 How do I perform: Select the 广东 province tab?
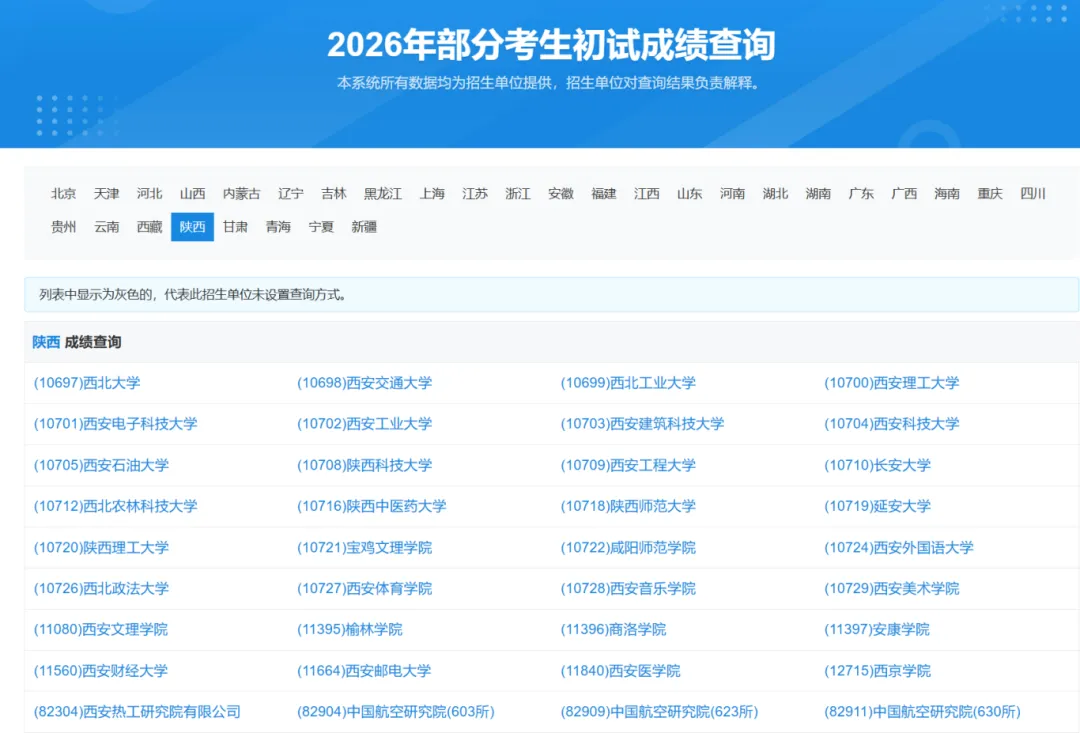(x=861, y=194)
